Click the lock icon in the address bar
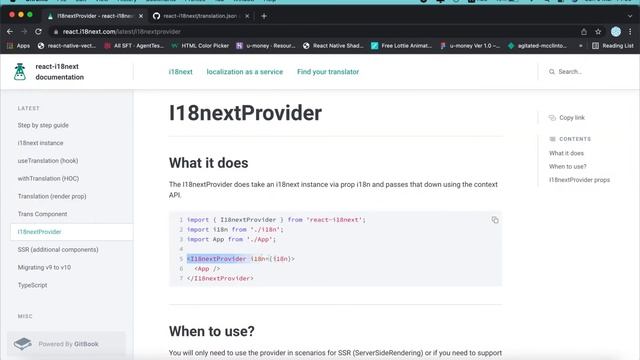The width and height of the screenshot is (640, 360). point(56,32)
